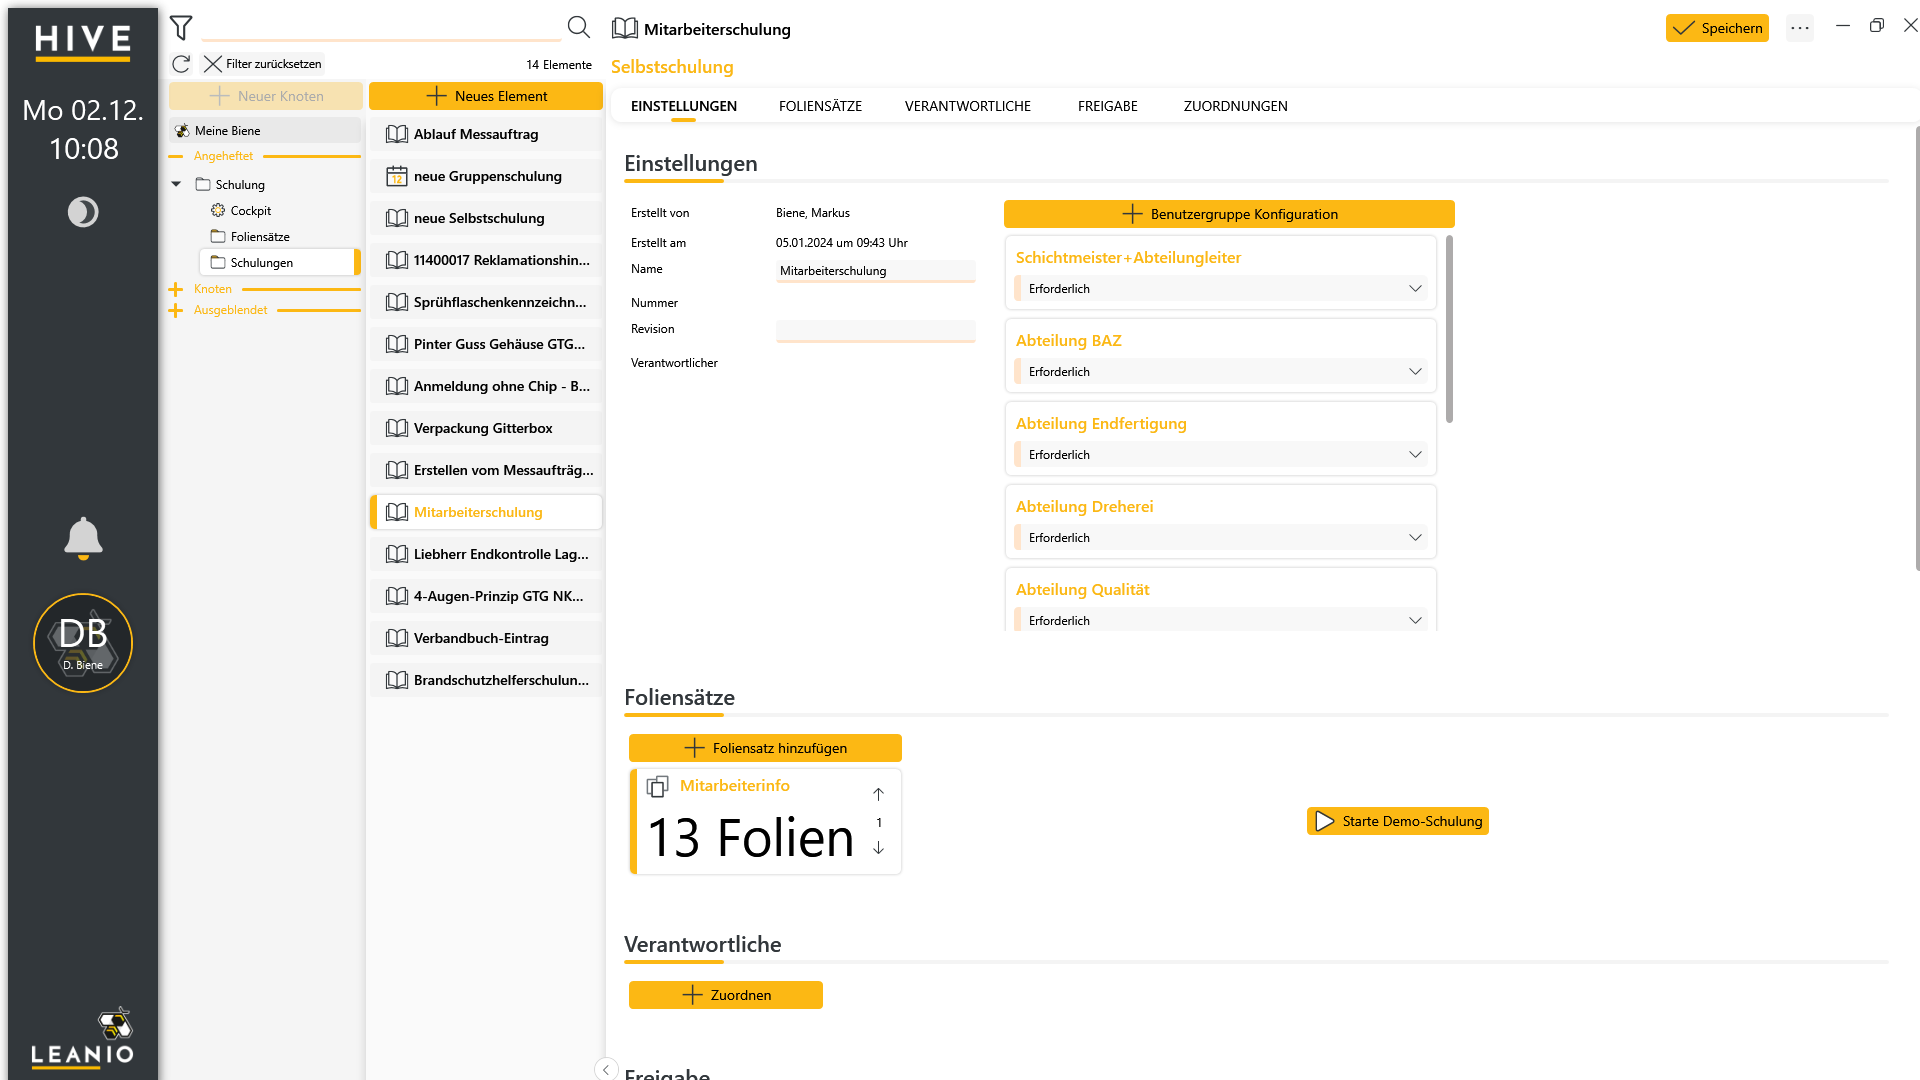Open the three-dots more options menu
1920x1080 pixels.
pos(1800,28)
